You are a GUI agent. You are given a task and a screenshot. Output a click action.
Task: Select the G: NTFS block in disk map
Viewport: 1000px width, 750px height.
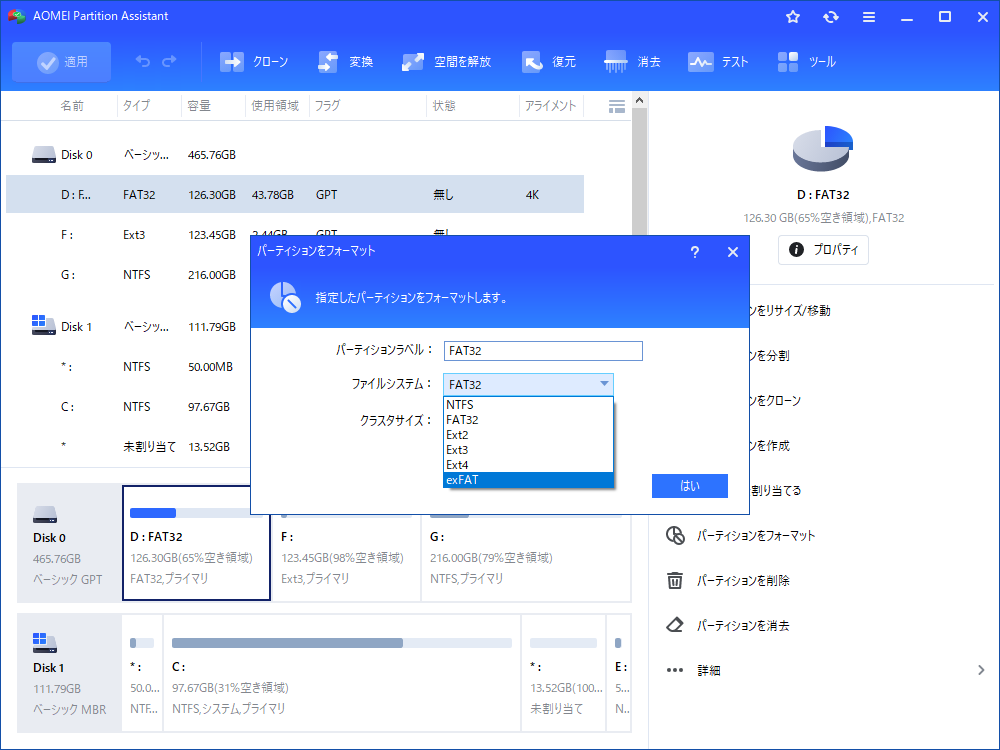[526, 557]
